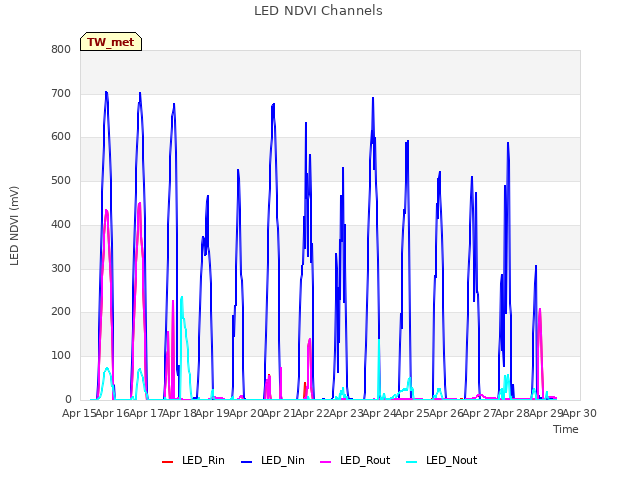This screenshot has height=480, width=640.
Task: Click the magenta LED_Rout legend swatch
Action: coord(326,462)
